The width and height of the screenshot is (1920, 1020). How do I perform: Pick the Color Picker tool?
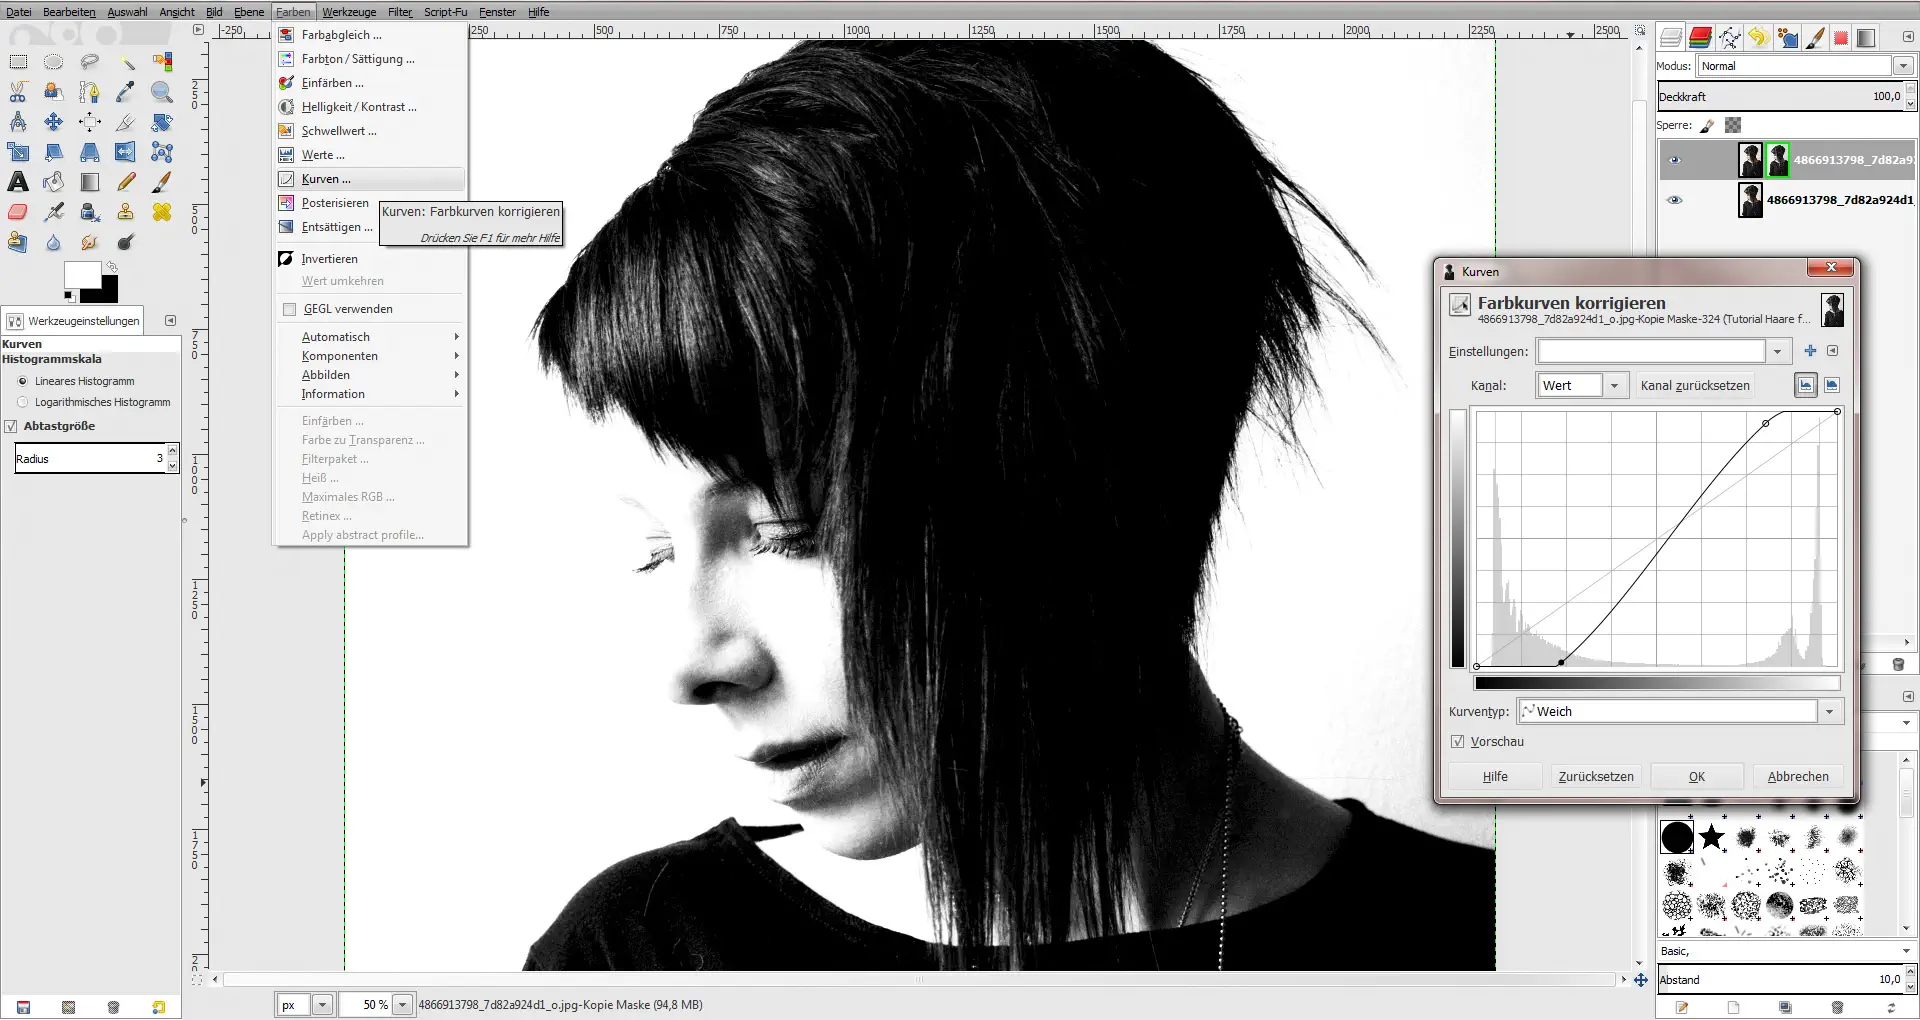[x=126, y=92]
